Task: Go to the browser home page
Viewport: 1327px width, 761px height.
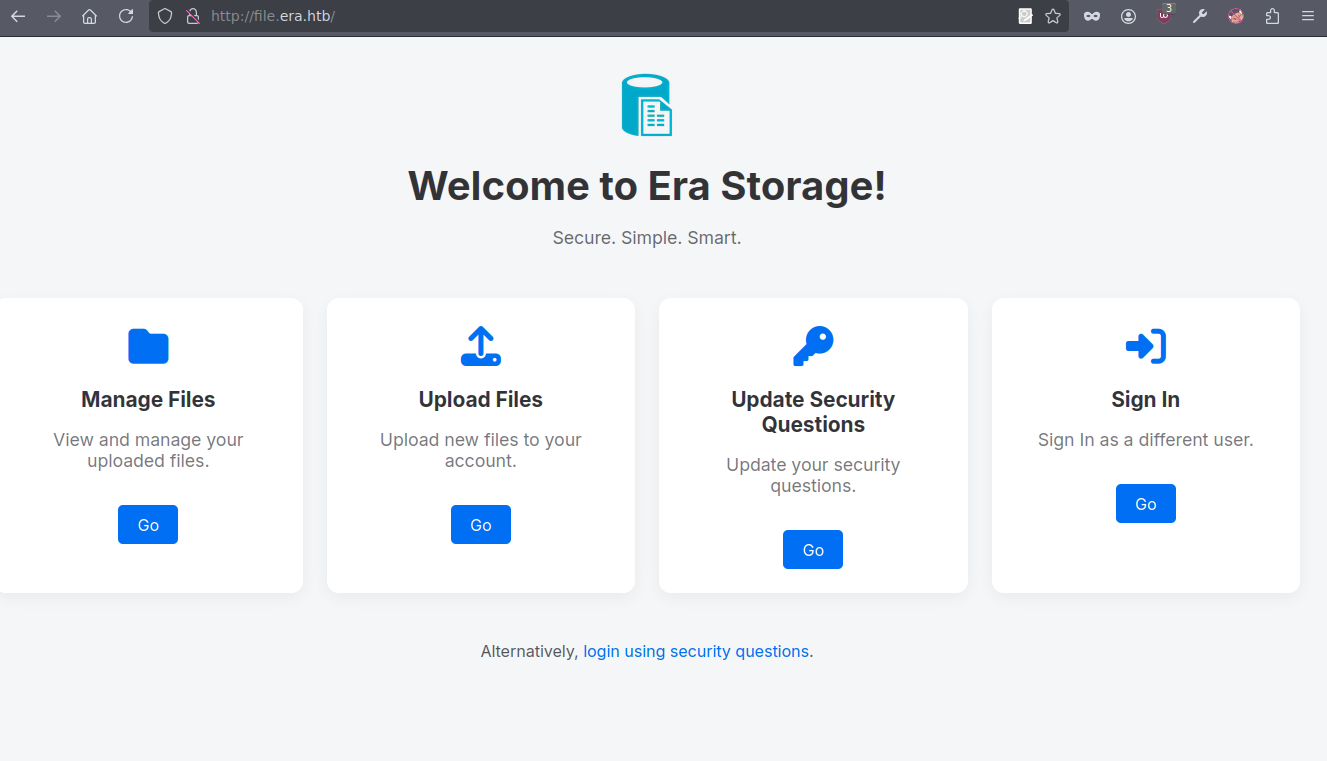Action: [x=90, y=16]
